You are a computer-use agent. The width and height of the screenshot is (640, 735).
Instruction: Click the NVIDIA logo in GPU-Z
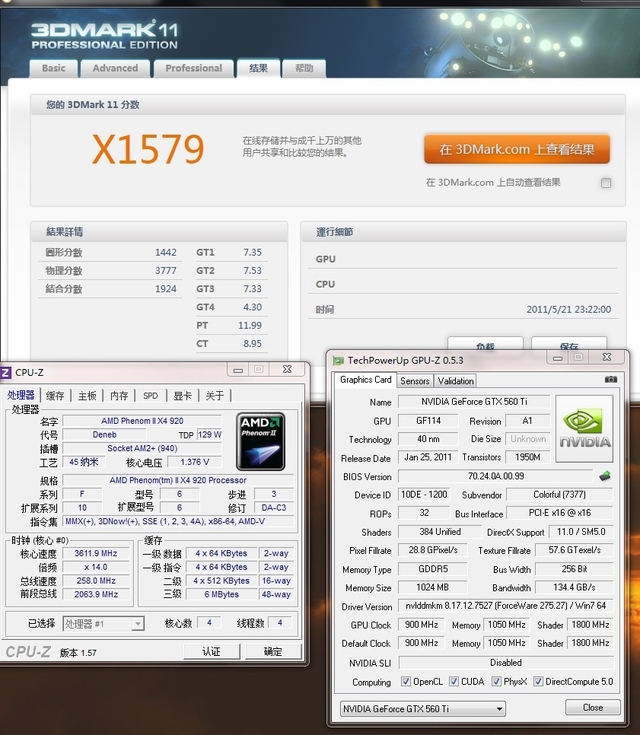coord(585,429)
